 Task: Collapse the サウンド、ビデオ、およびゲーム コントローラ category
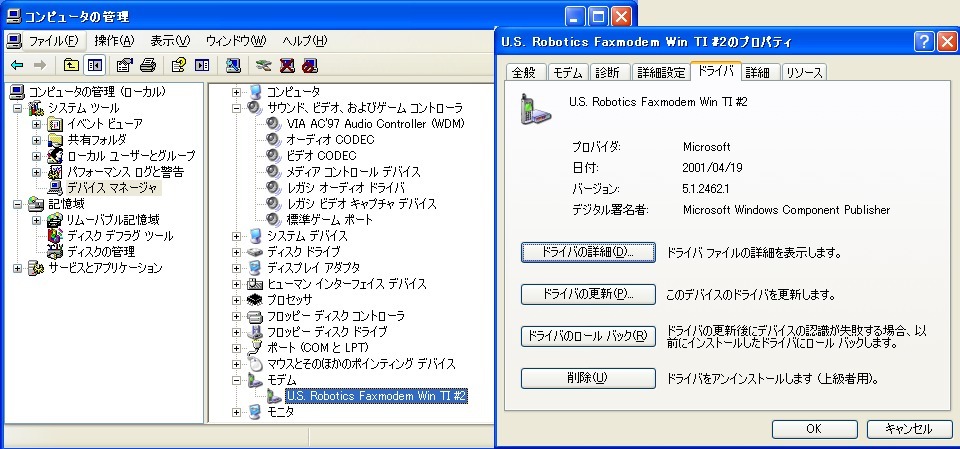click(236, 108)
